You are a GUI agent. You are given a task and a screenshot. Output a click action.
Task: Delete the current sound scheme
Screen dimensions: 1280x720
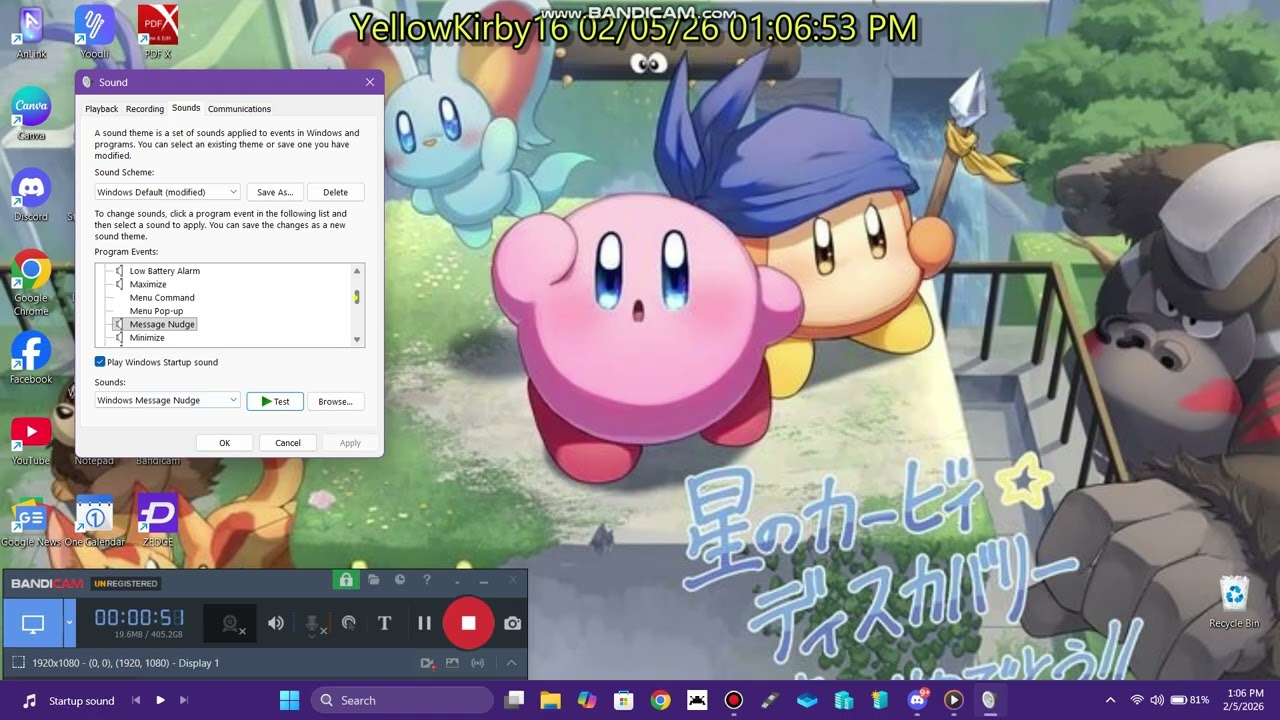click(x=335, y=192)
